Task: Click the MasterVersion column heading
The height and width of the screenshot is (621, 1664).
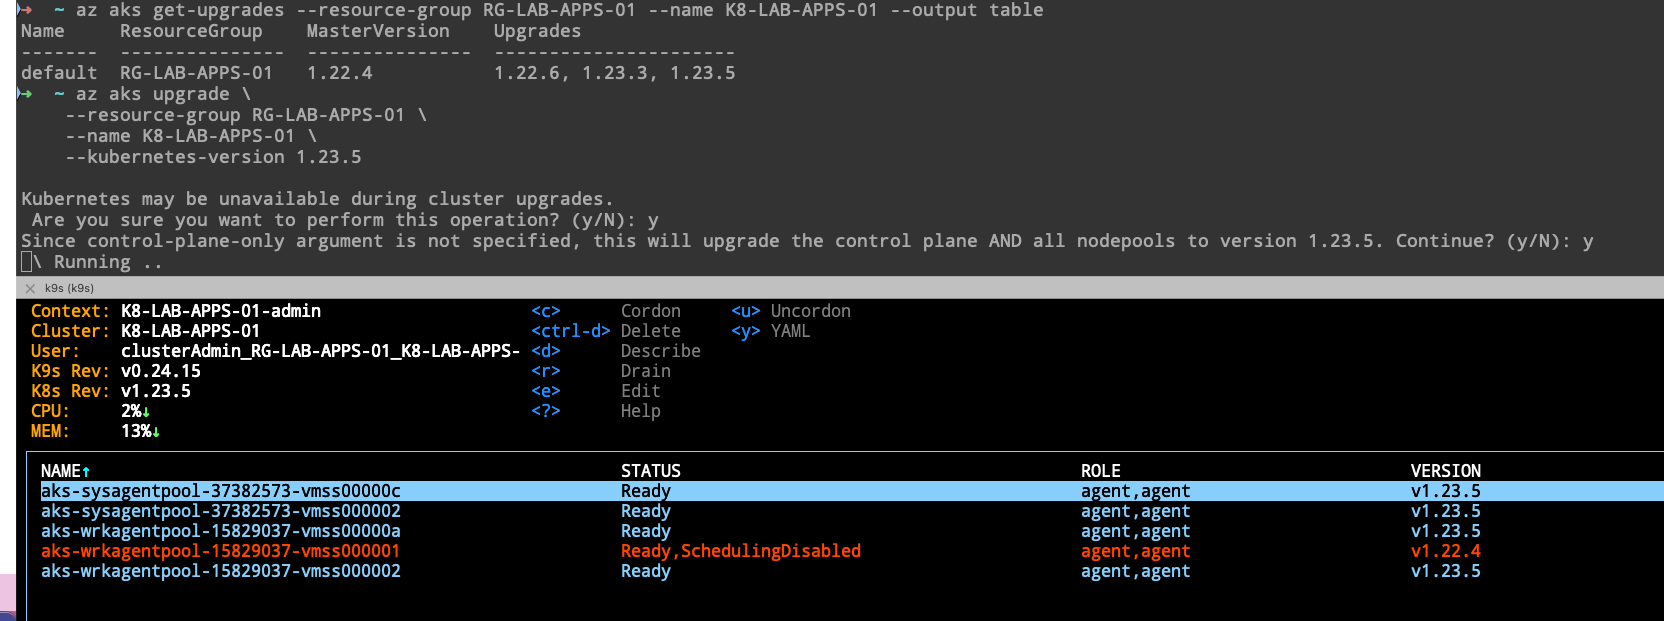Action: pyautogui.click(x=378, y=31)
